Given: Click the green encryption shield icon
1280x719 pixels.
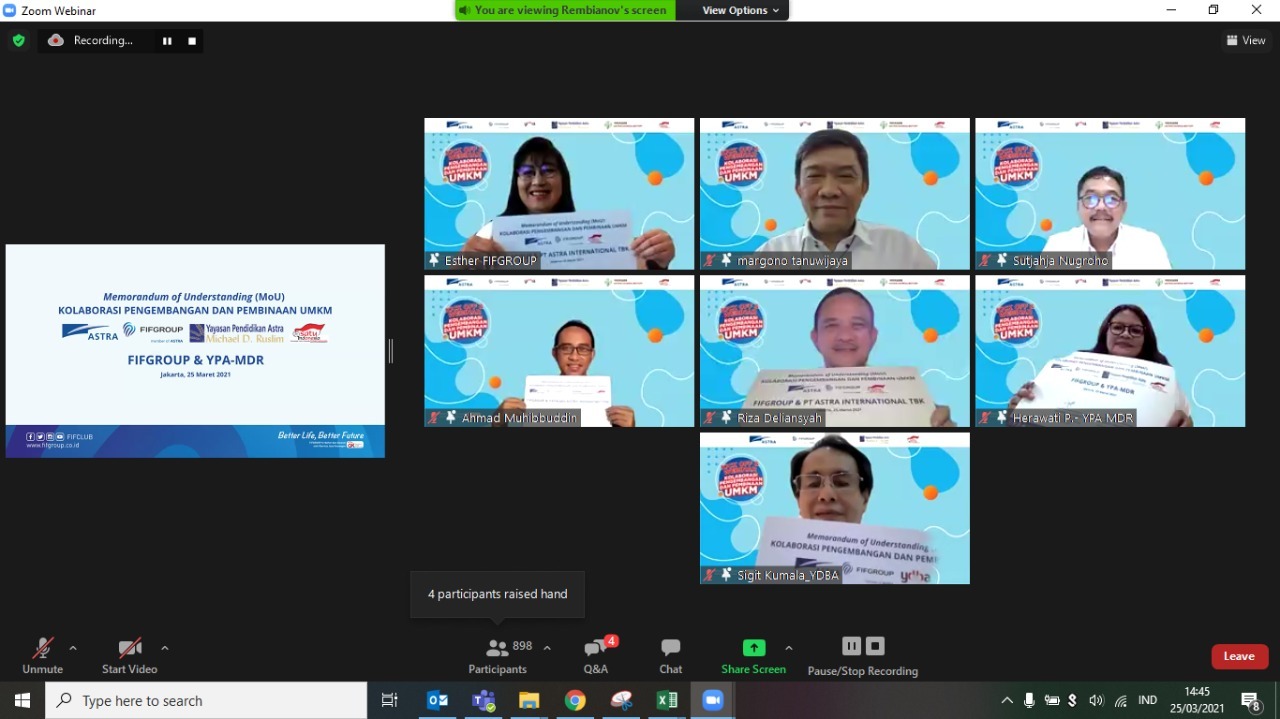Looking at the screenshot, I should (x=18, y=40).
